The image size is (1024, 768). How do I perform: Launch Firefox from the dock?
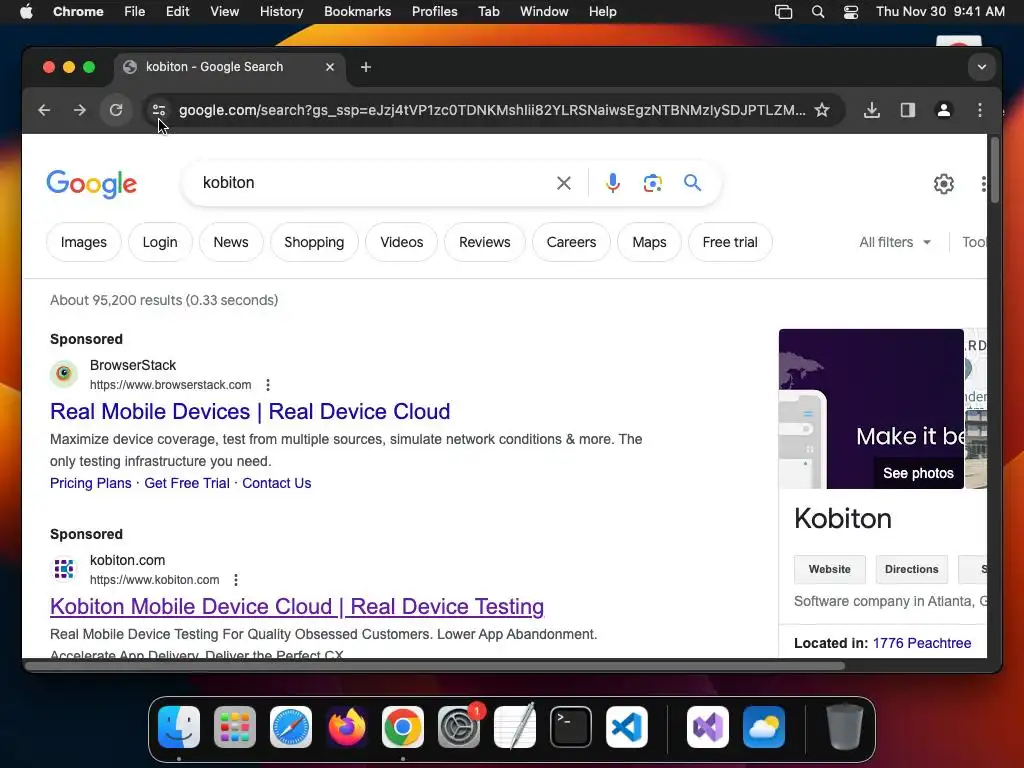[347, 727]
